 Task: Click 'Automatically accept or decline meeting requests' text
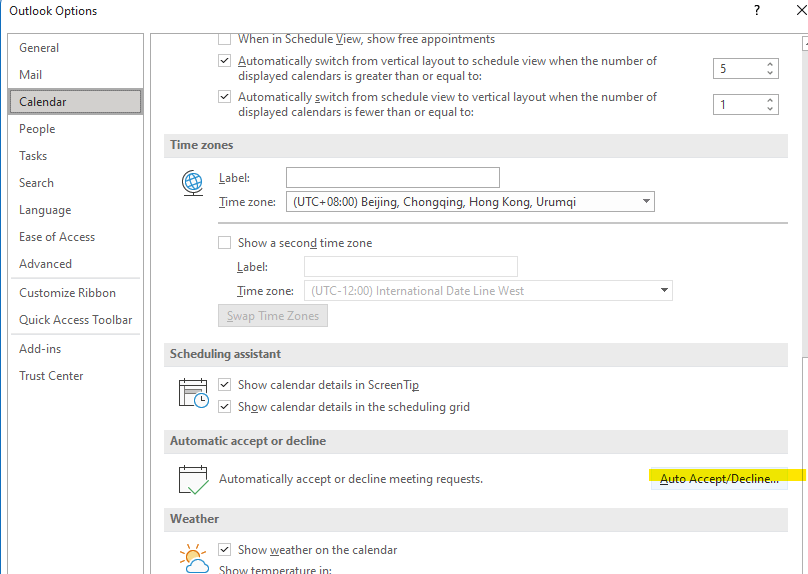pos(351,479)
